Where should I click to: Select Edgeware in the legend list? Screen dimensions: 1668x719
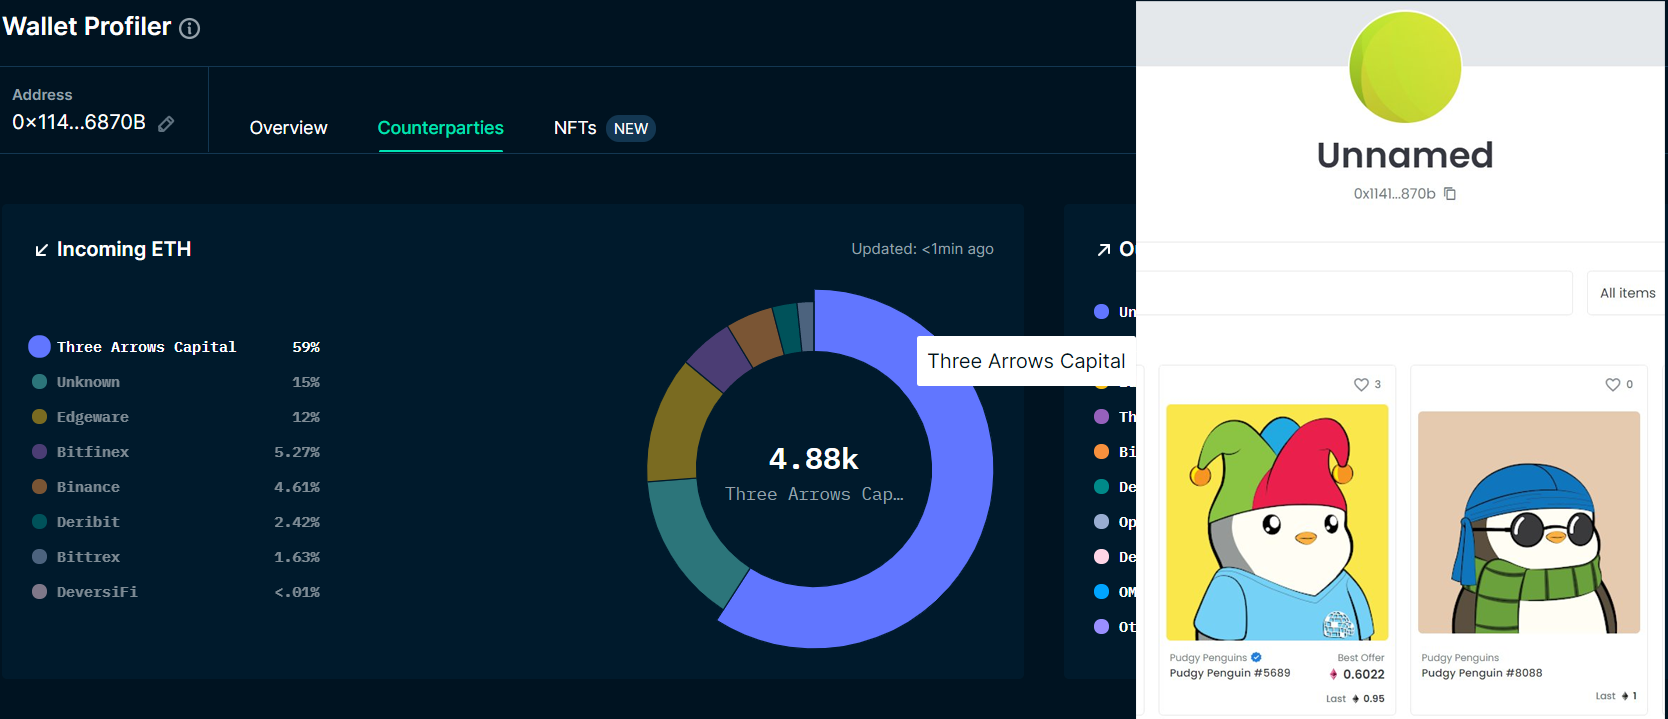pos(92,417)
